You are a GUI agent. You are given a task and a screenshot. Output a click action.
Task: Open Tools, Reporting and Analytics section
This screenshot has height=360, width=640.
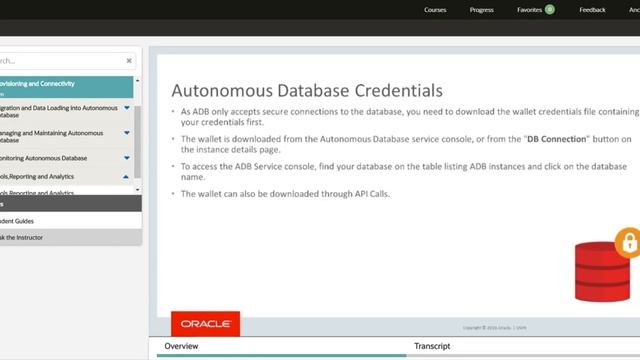37,176
